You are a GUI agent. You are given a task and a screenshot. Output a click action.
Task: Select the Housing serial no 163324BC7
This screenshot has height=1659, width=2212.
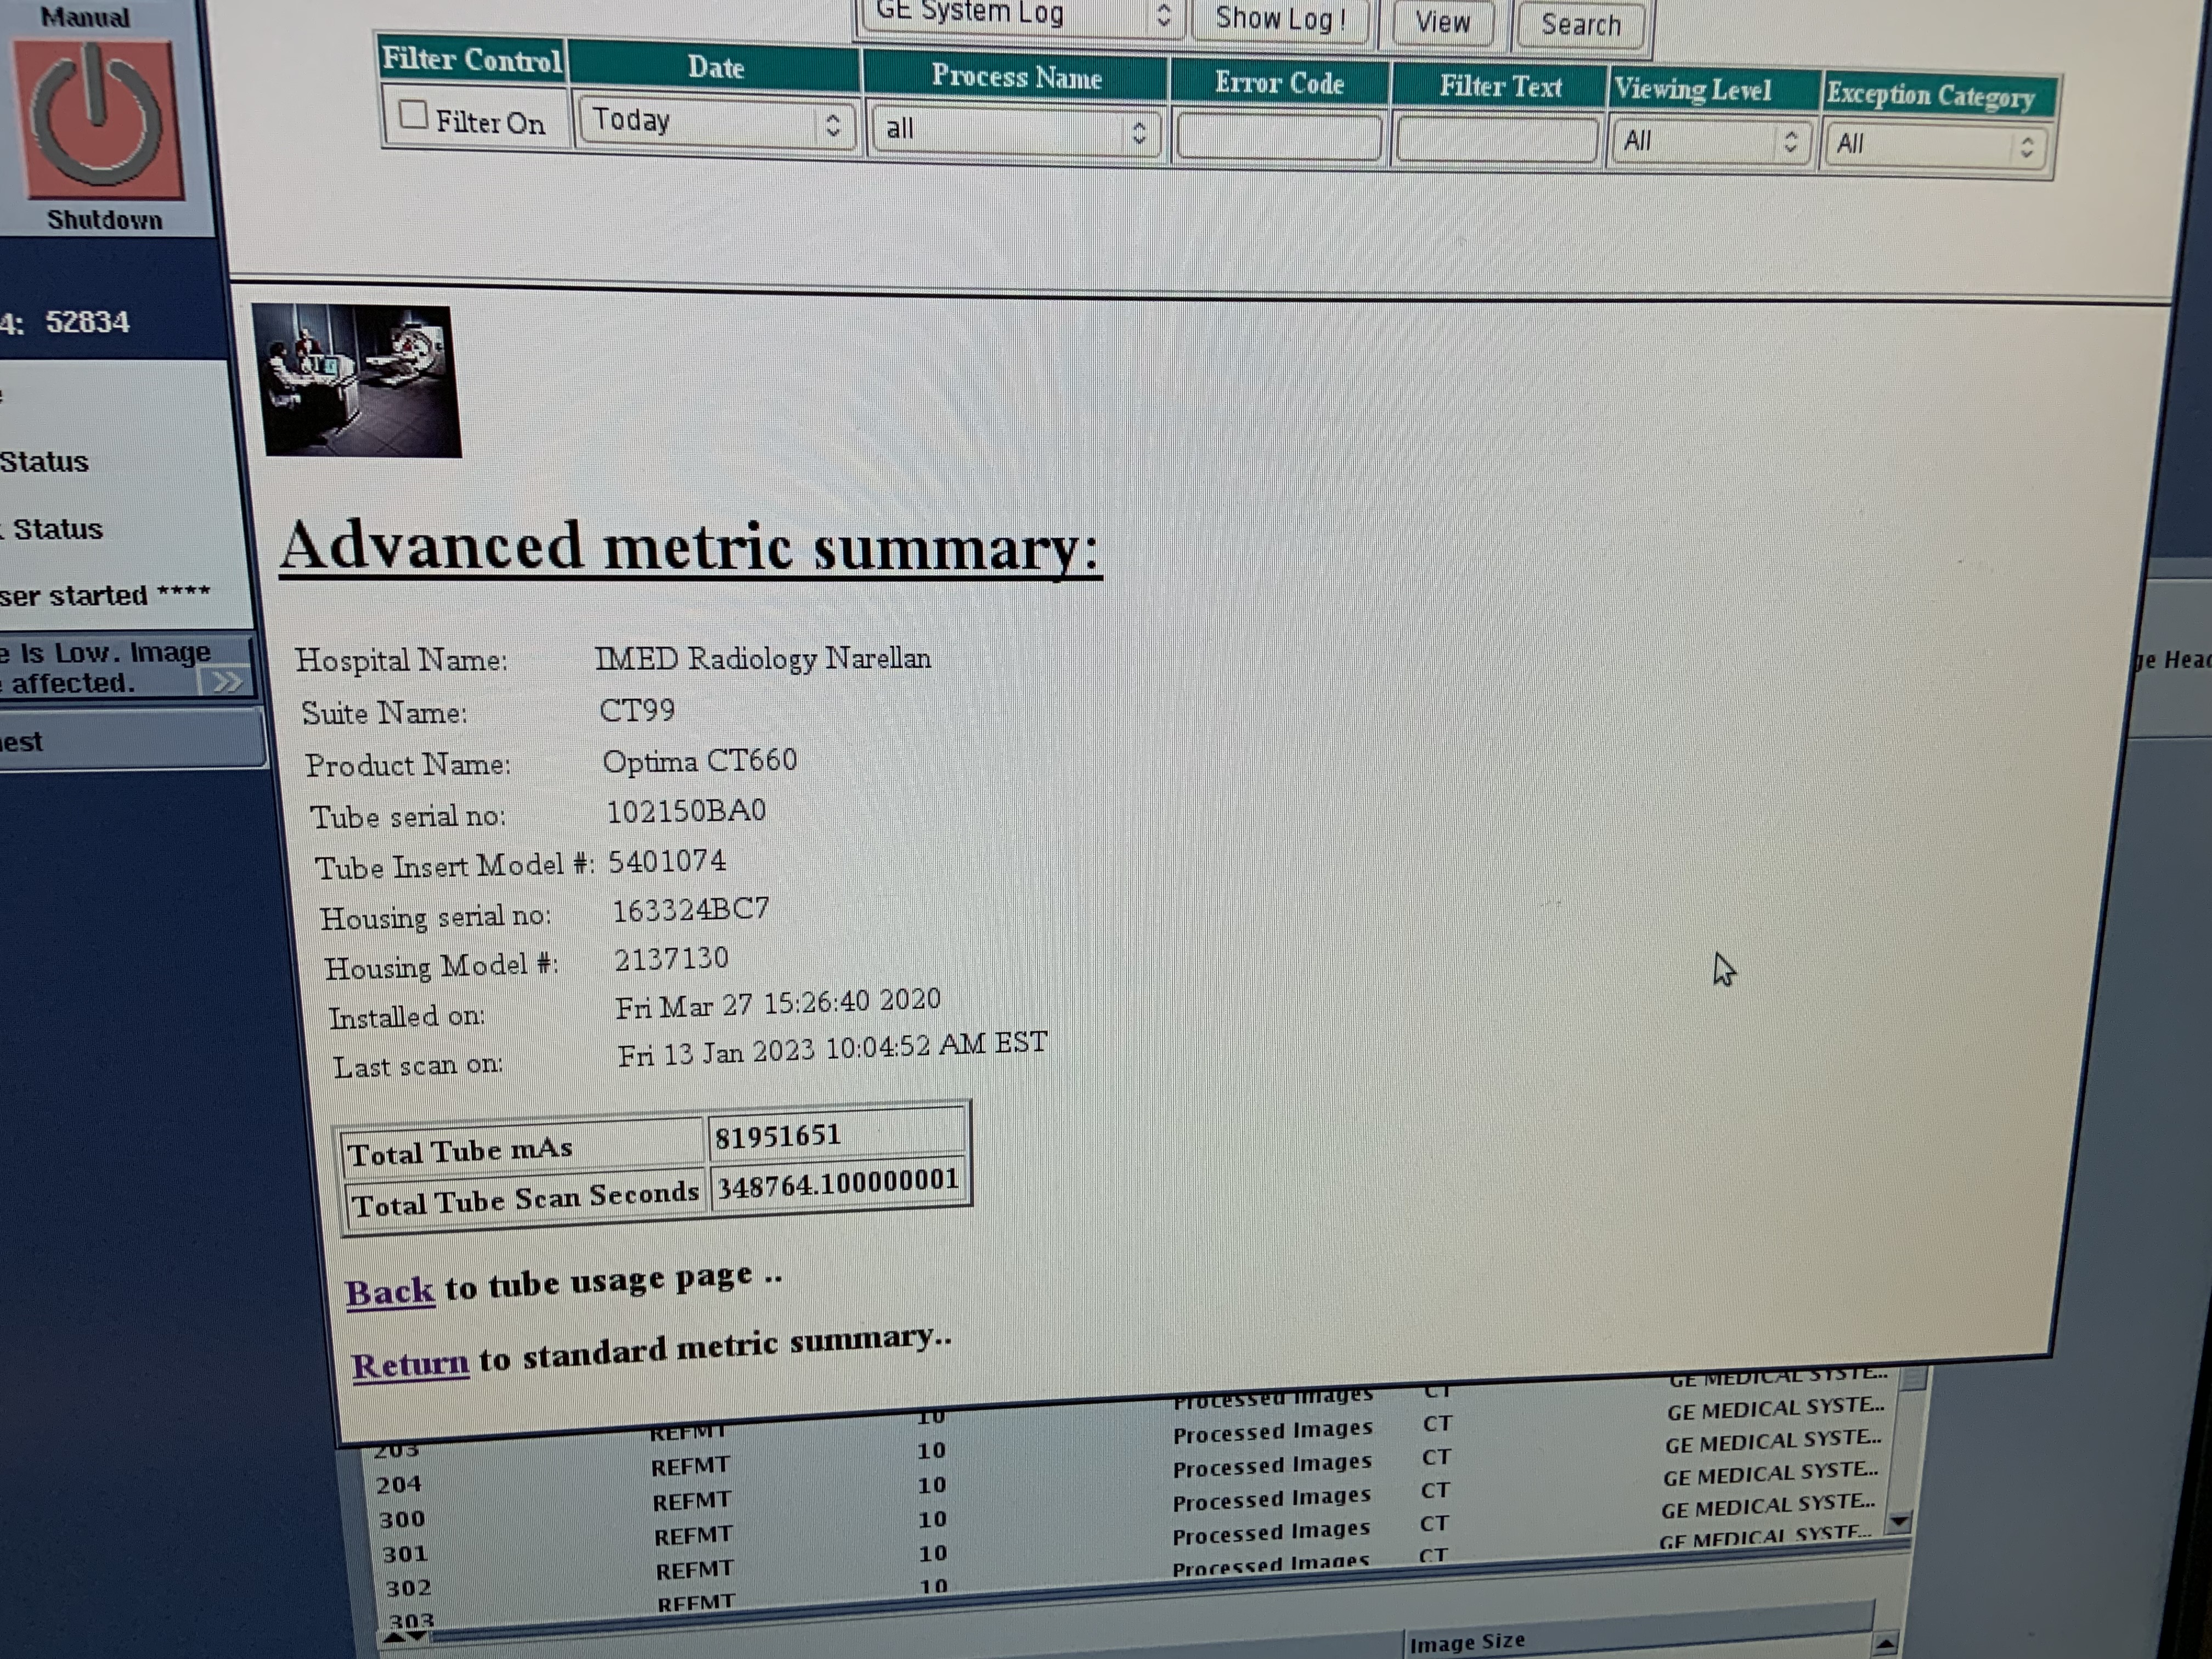pyautogui.click(x=691, y=909)
